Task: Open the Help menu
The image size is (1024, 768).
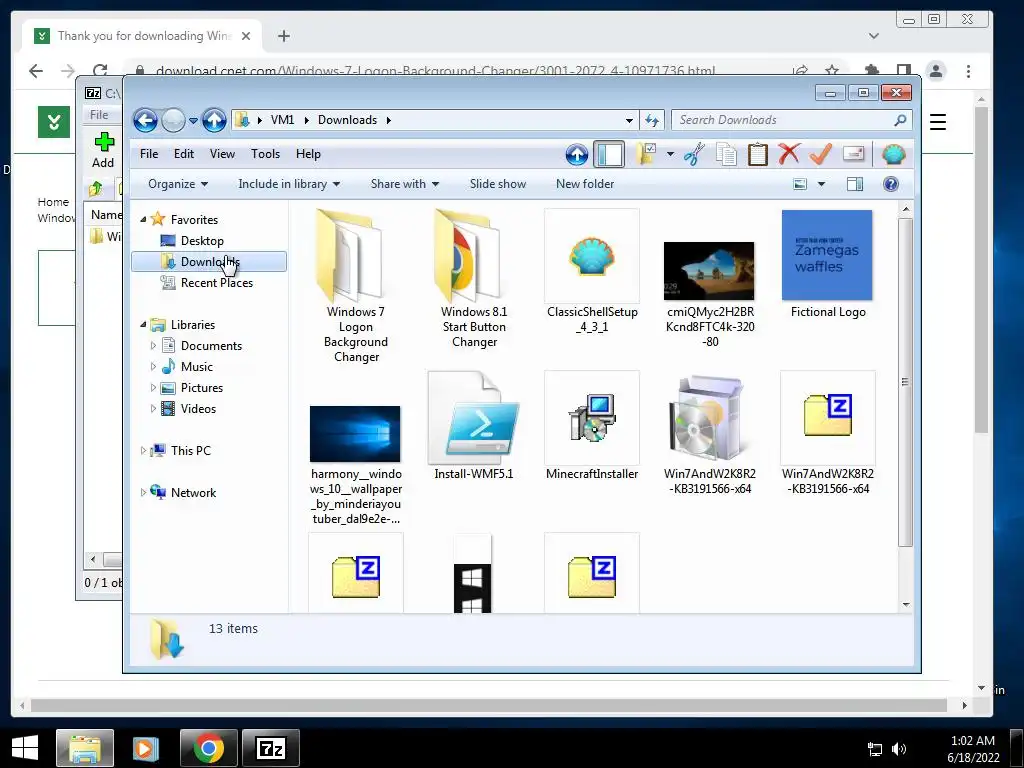Action: (x=308, y=154)
